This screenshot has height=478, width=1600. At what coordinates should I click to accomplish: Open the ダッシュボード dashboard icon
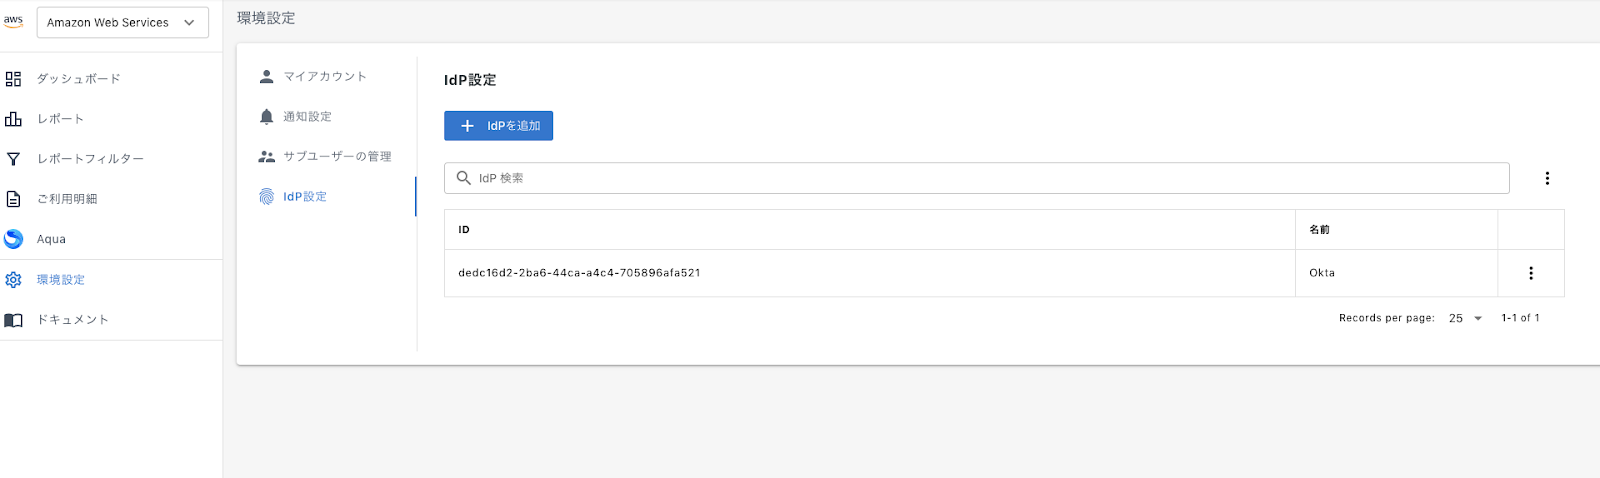tap(13, 79)
